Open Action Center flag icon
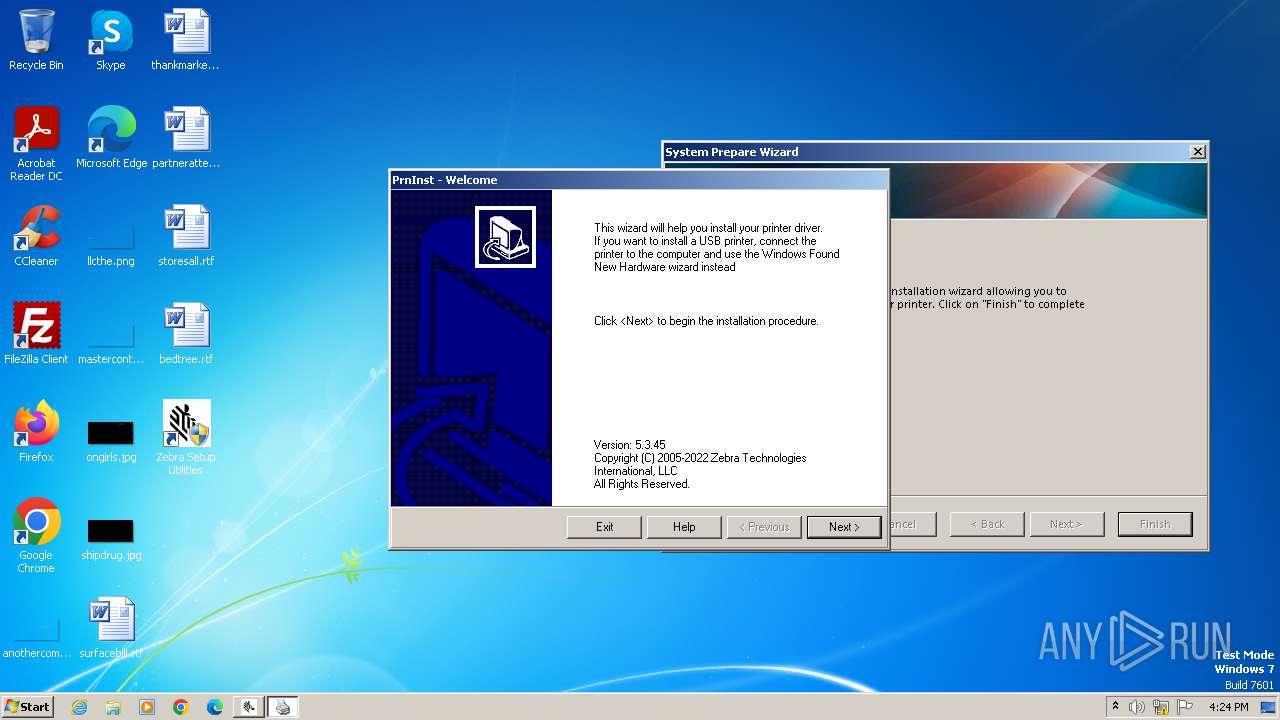 pyautogui.click(x=1185, y=707)
